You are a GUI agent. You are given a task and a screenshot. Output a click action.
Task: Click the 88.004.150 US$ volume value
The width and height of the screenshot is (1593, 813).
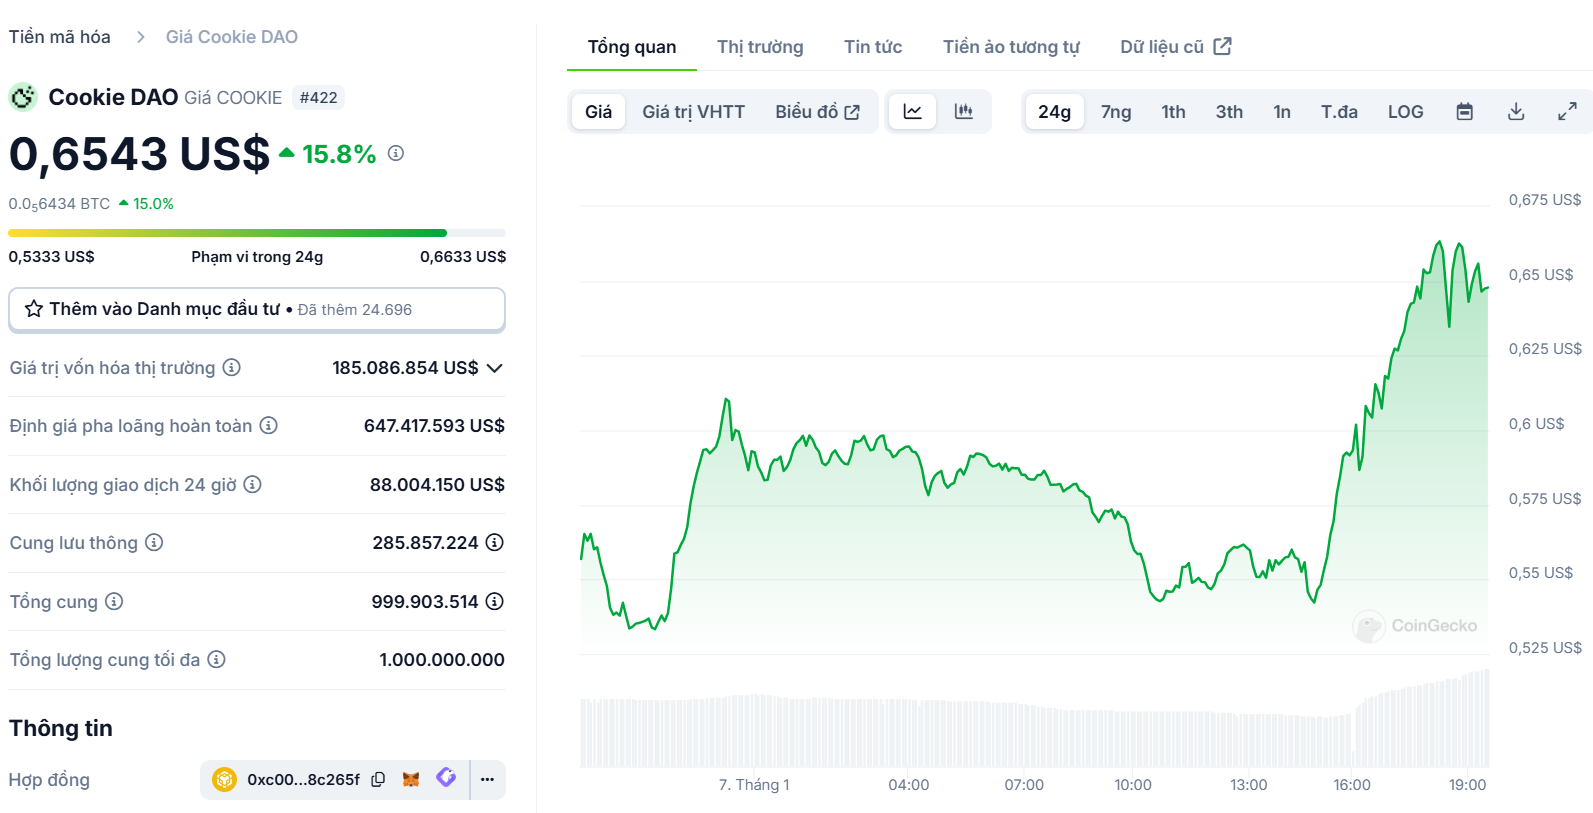tap(437, 485)
